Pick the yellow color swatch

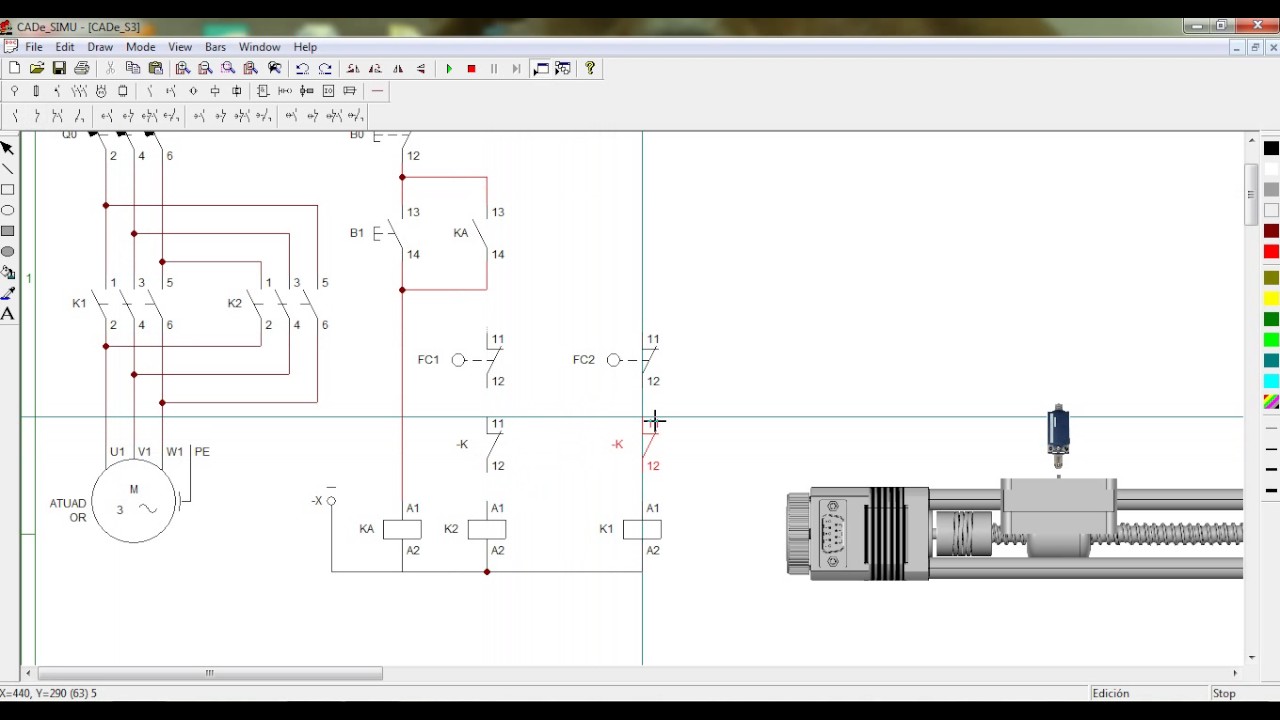coord(1271,298)
